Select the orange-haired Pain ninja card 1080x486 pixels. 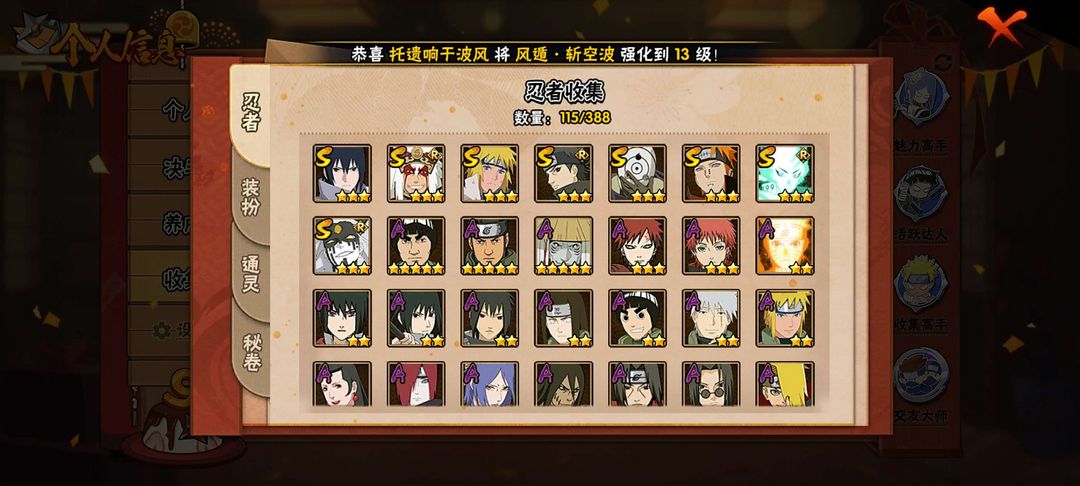[x=711, y=173]
